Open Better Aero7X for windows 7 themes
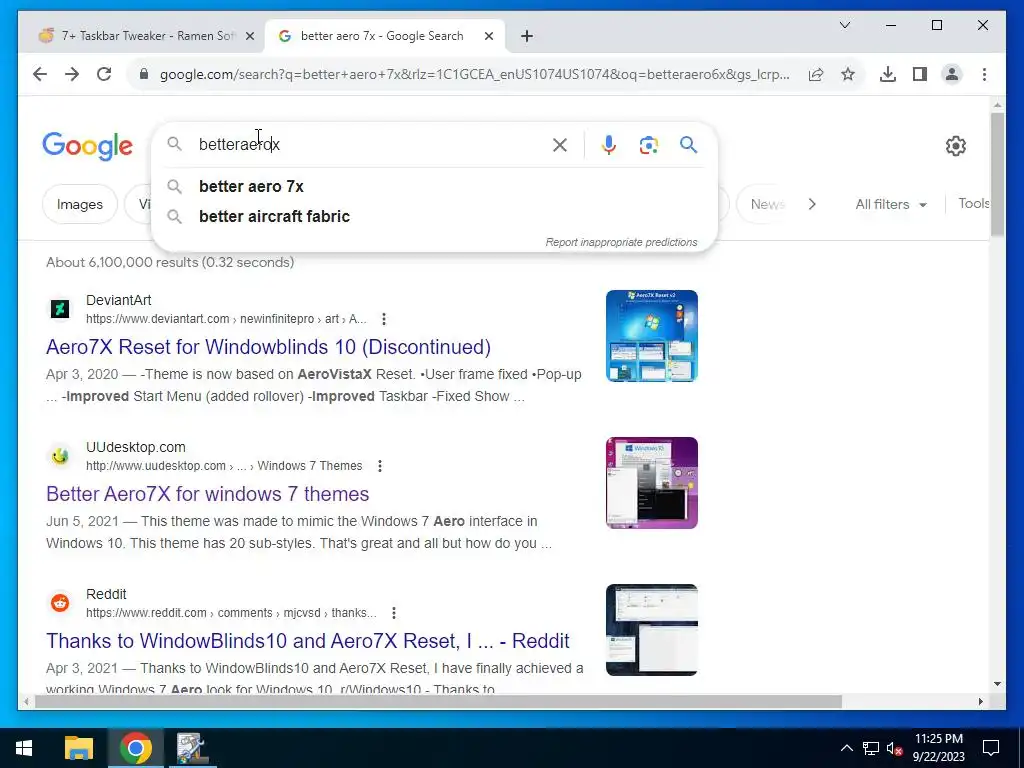This screenshot has height=768, width=1024. pyautogui.click(x=208, y=494)
